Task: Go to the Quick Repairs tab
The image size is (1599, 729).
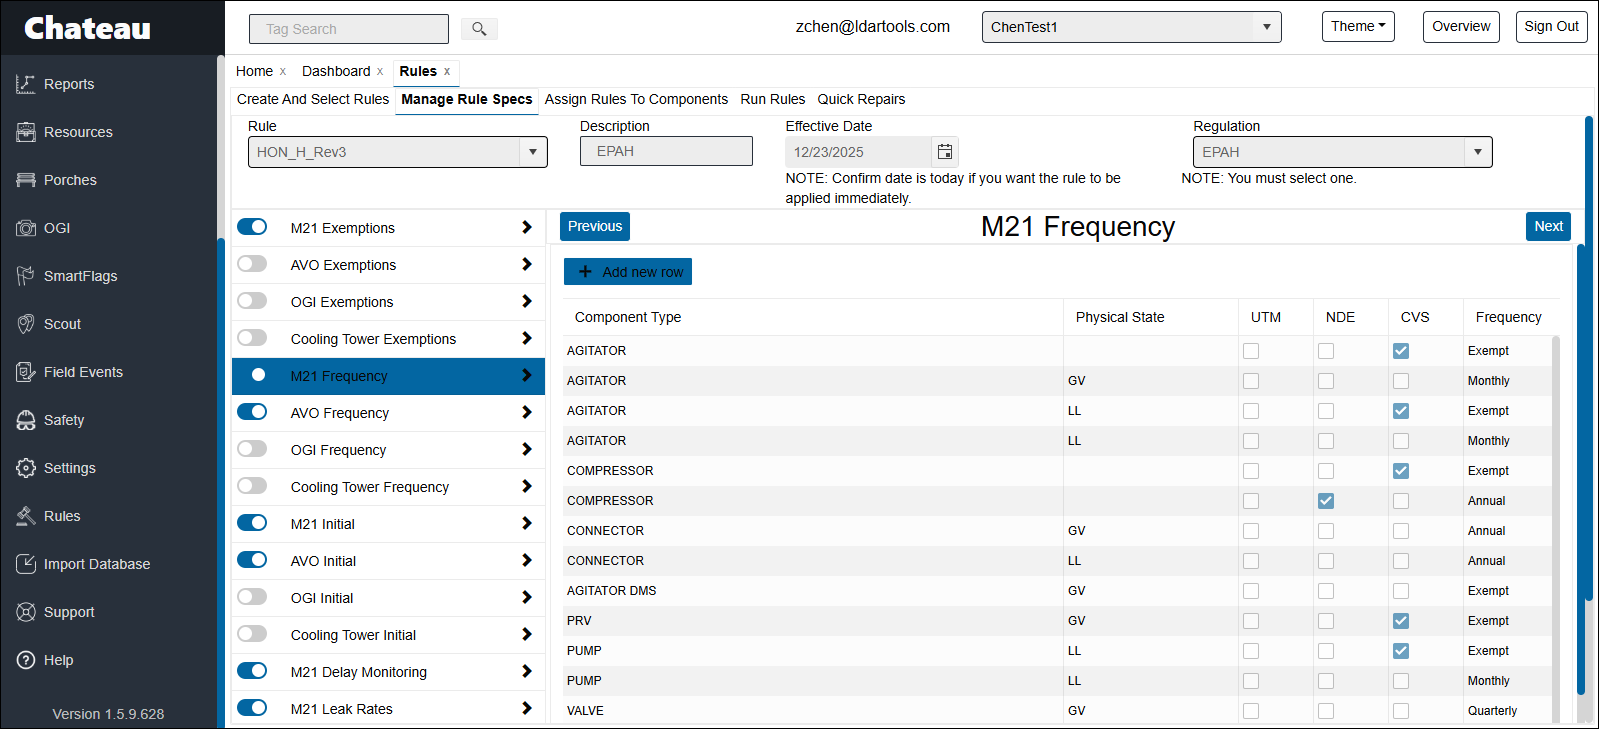Action: pos(861,99)
